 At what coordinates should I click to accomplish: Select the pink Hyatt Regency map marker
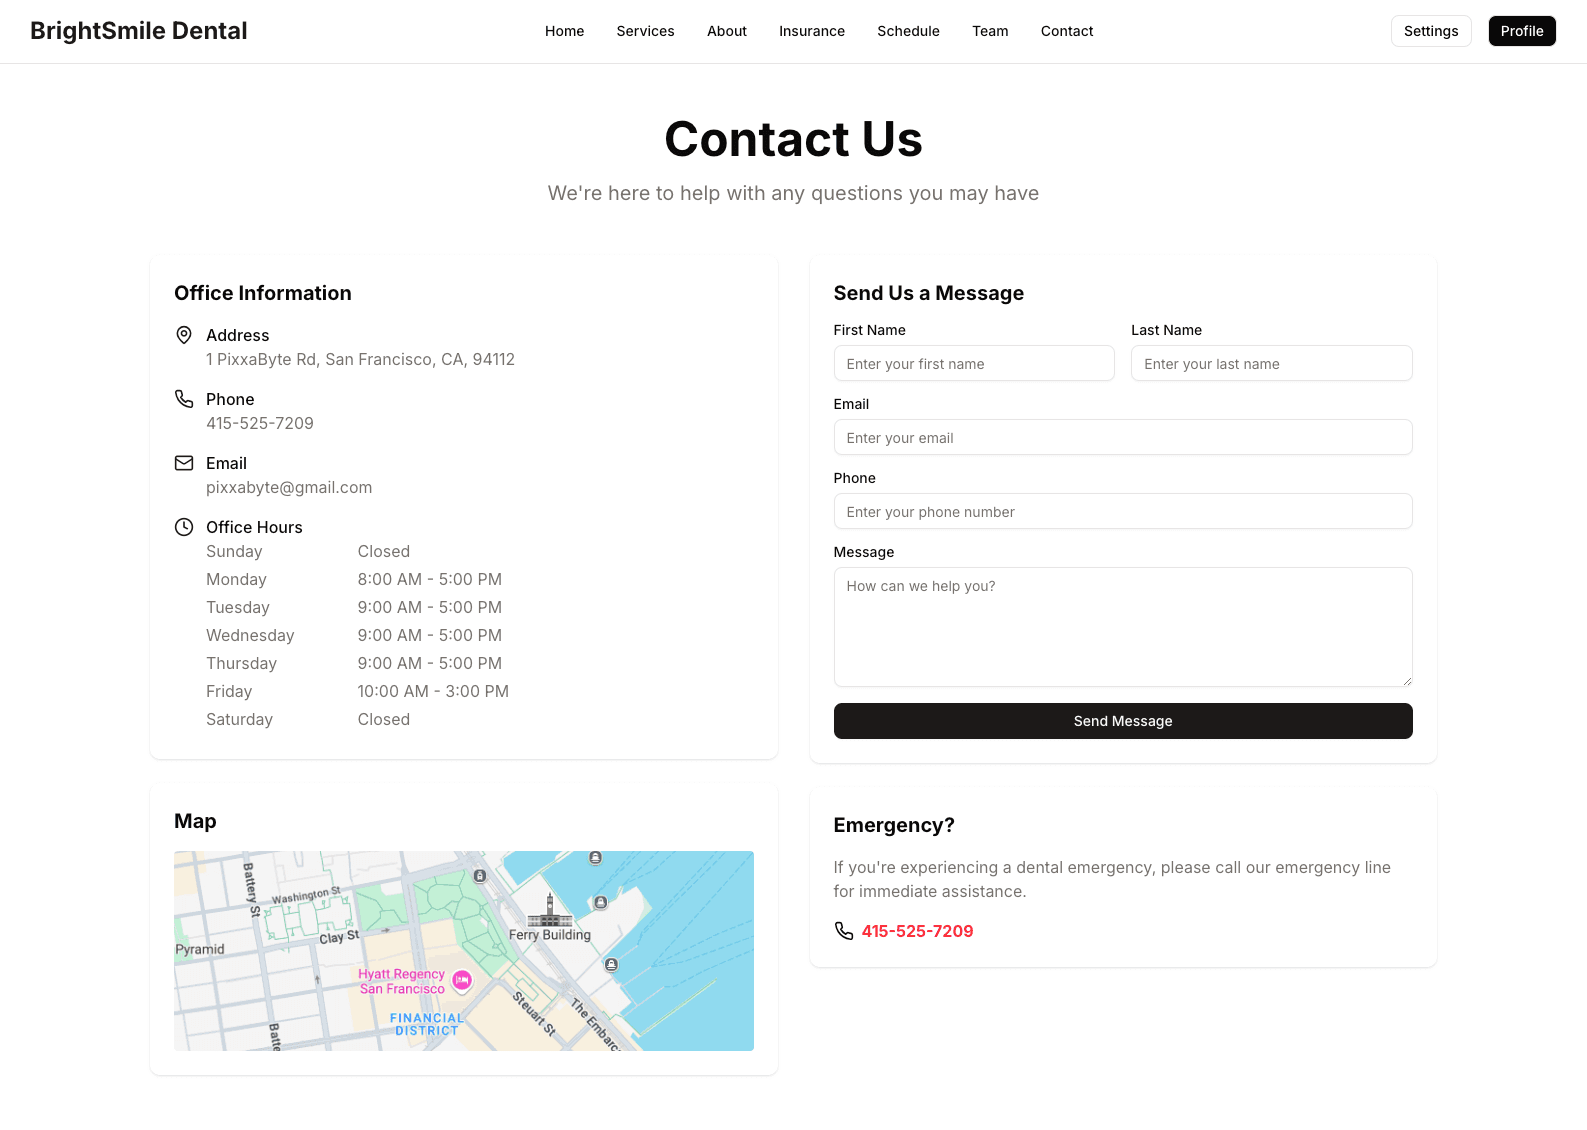click(x=462, y=981)
